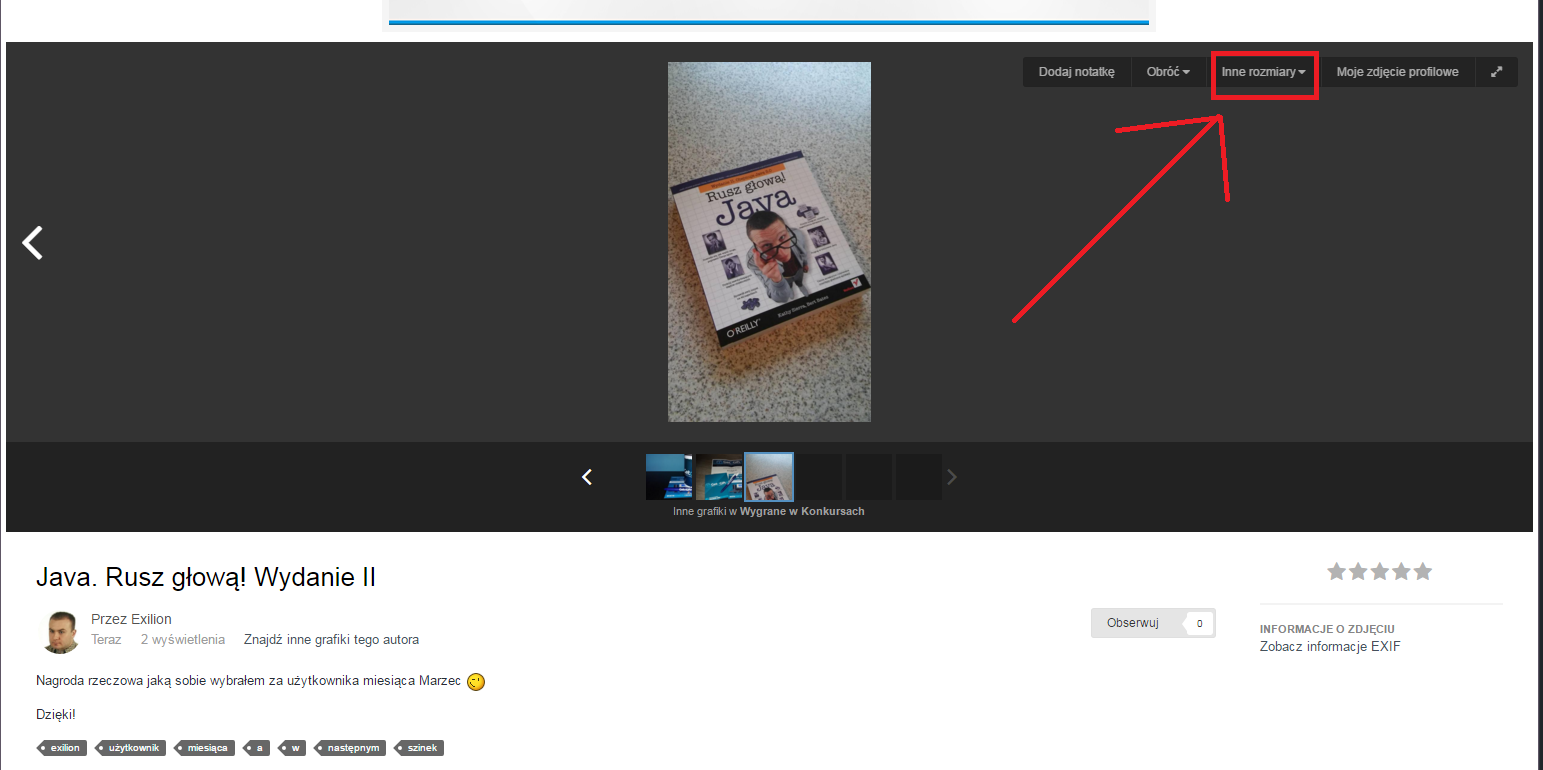This screenshot has height=770, width=1543.
Task: Click Exilion's author avatar
Action: point(60,631)
